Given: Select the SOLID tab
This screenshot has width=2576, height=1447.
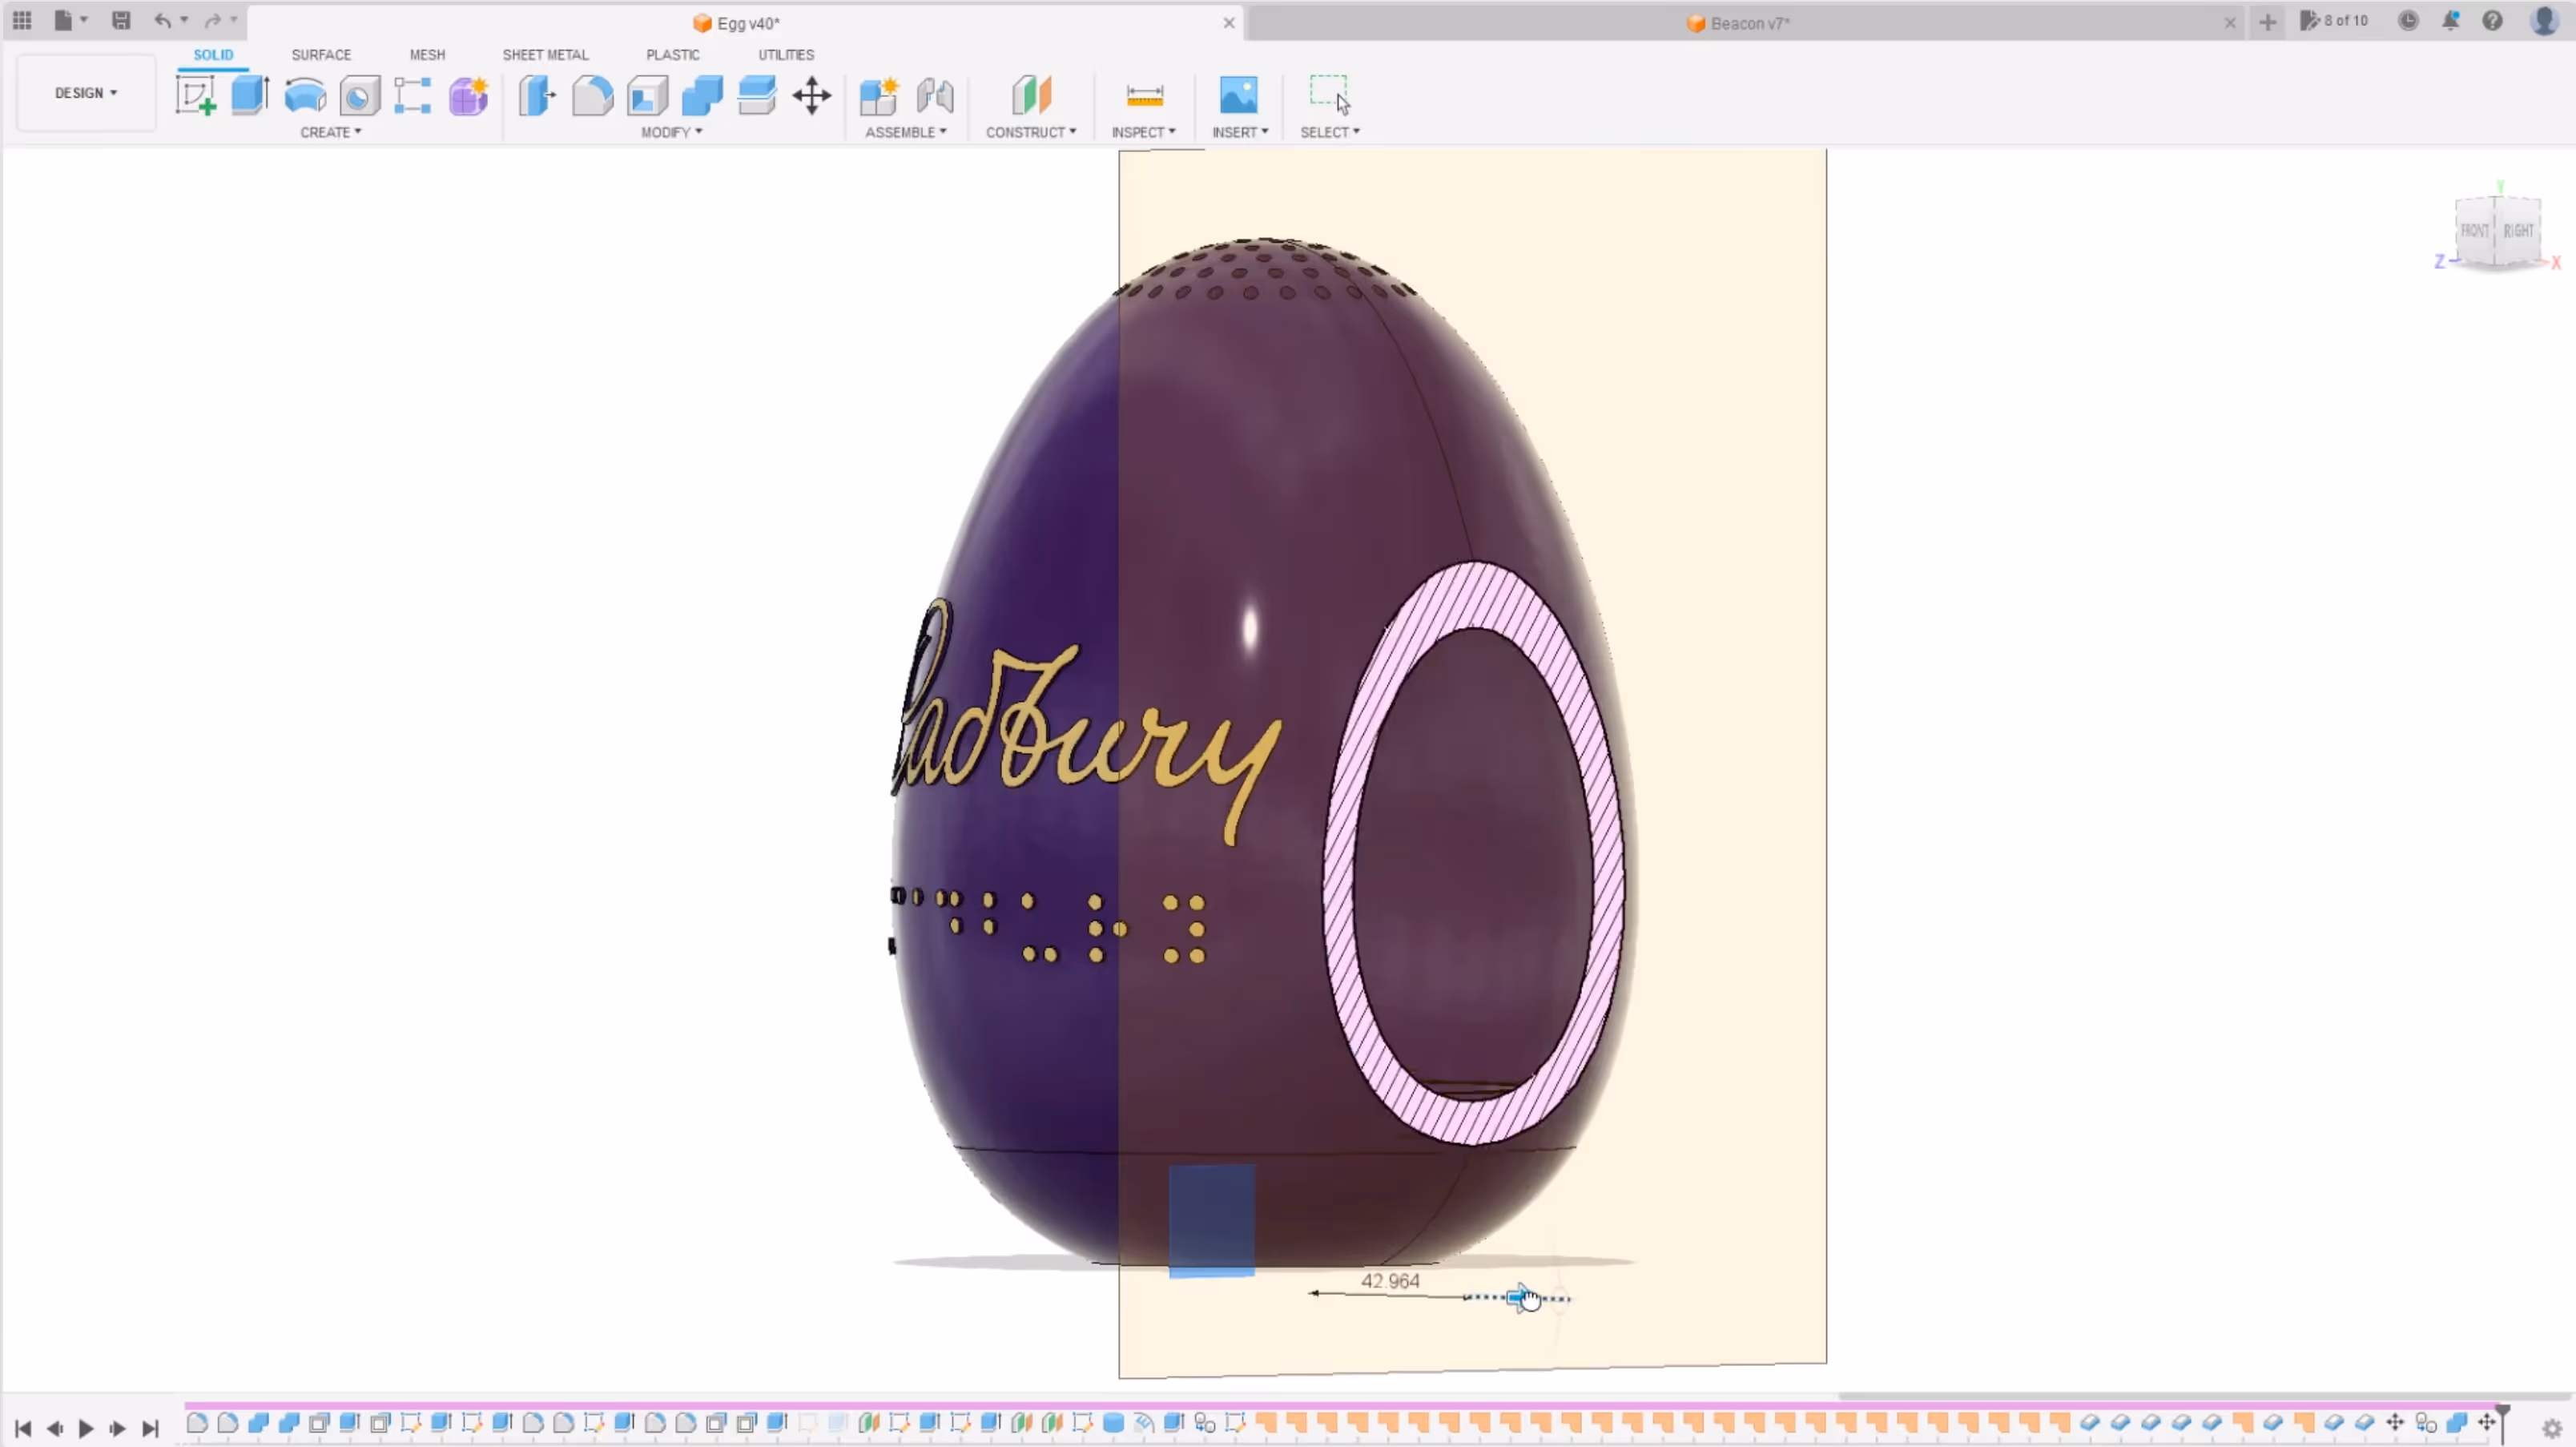Looking at the screenshot, I should tap(213, 55).
